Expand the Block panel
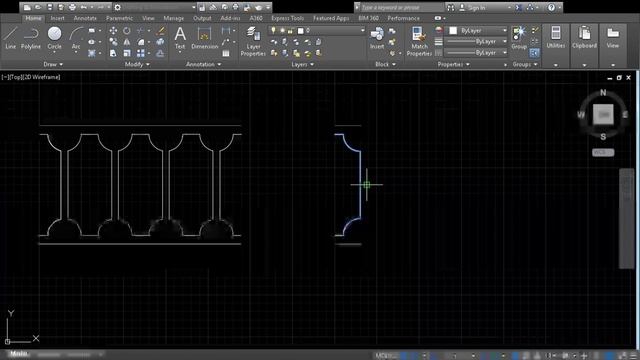640x360 pixels. tap(385, 64)
